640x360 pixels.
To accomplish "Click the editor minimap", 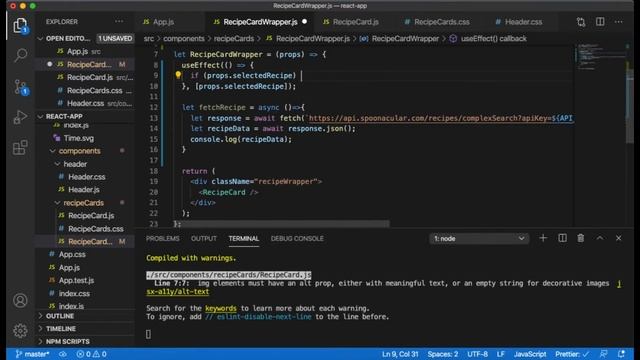I will click(x=600, y=57).
